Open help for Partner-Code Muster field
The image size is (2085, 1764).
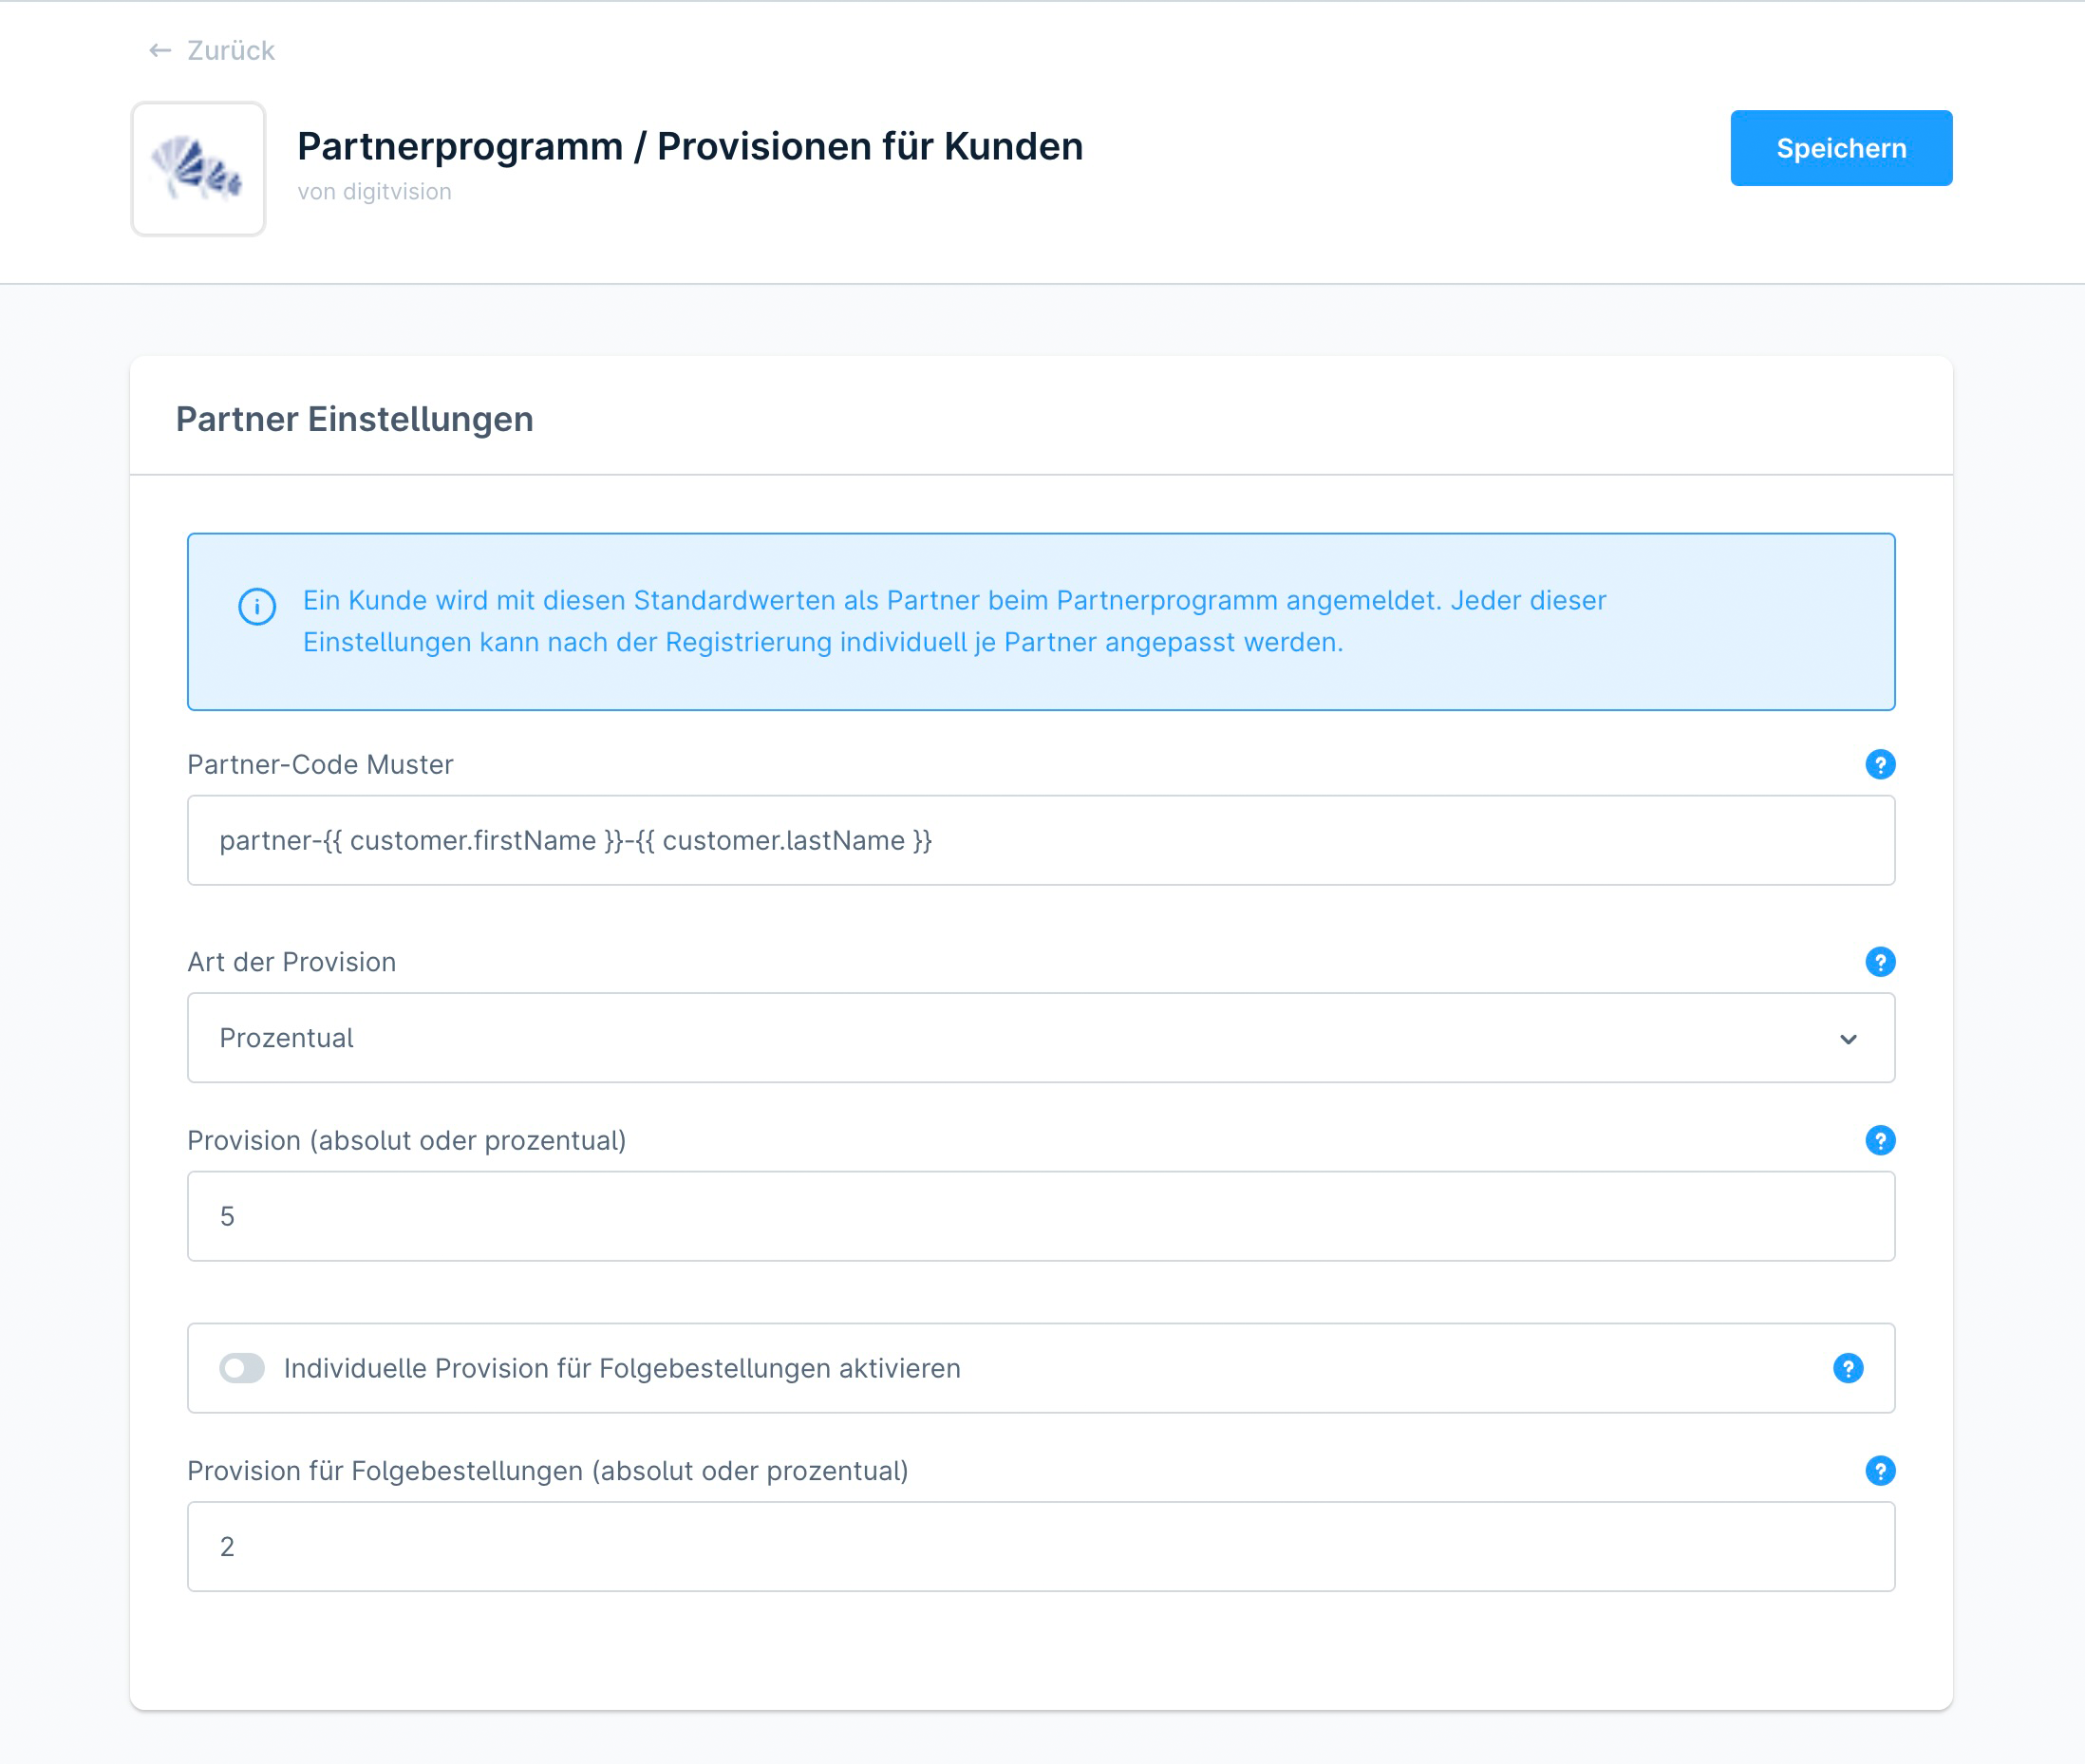[1880, 765]
